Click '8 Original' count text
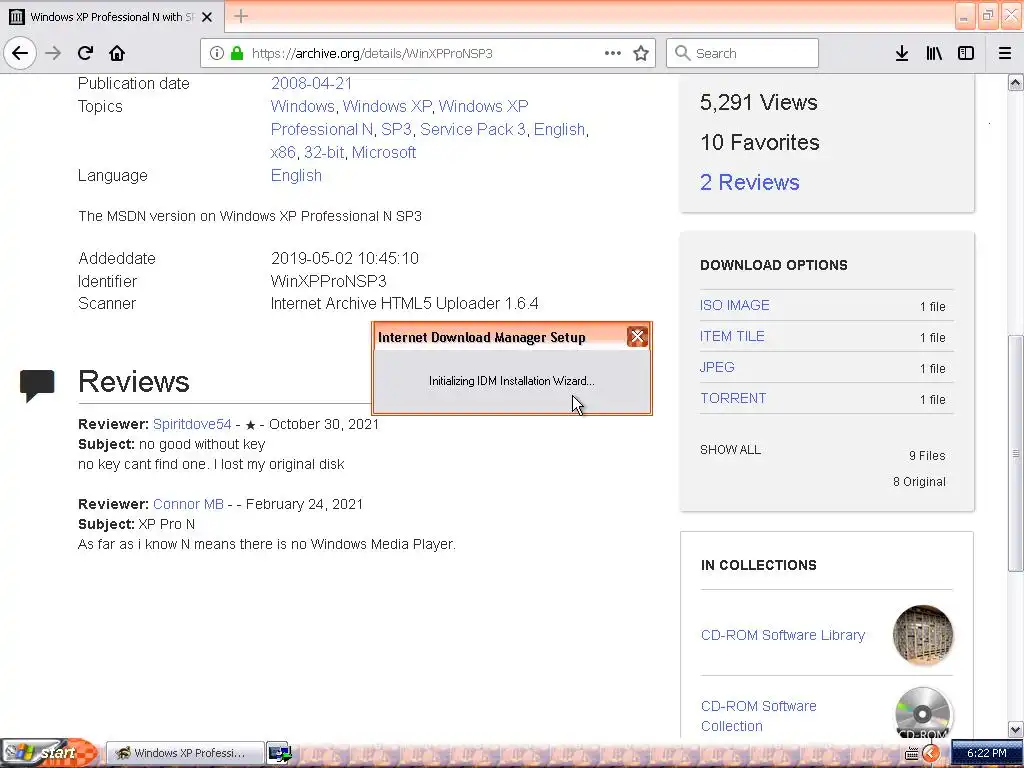This screenshot has height=768, width=1024. [919, 482]
